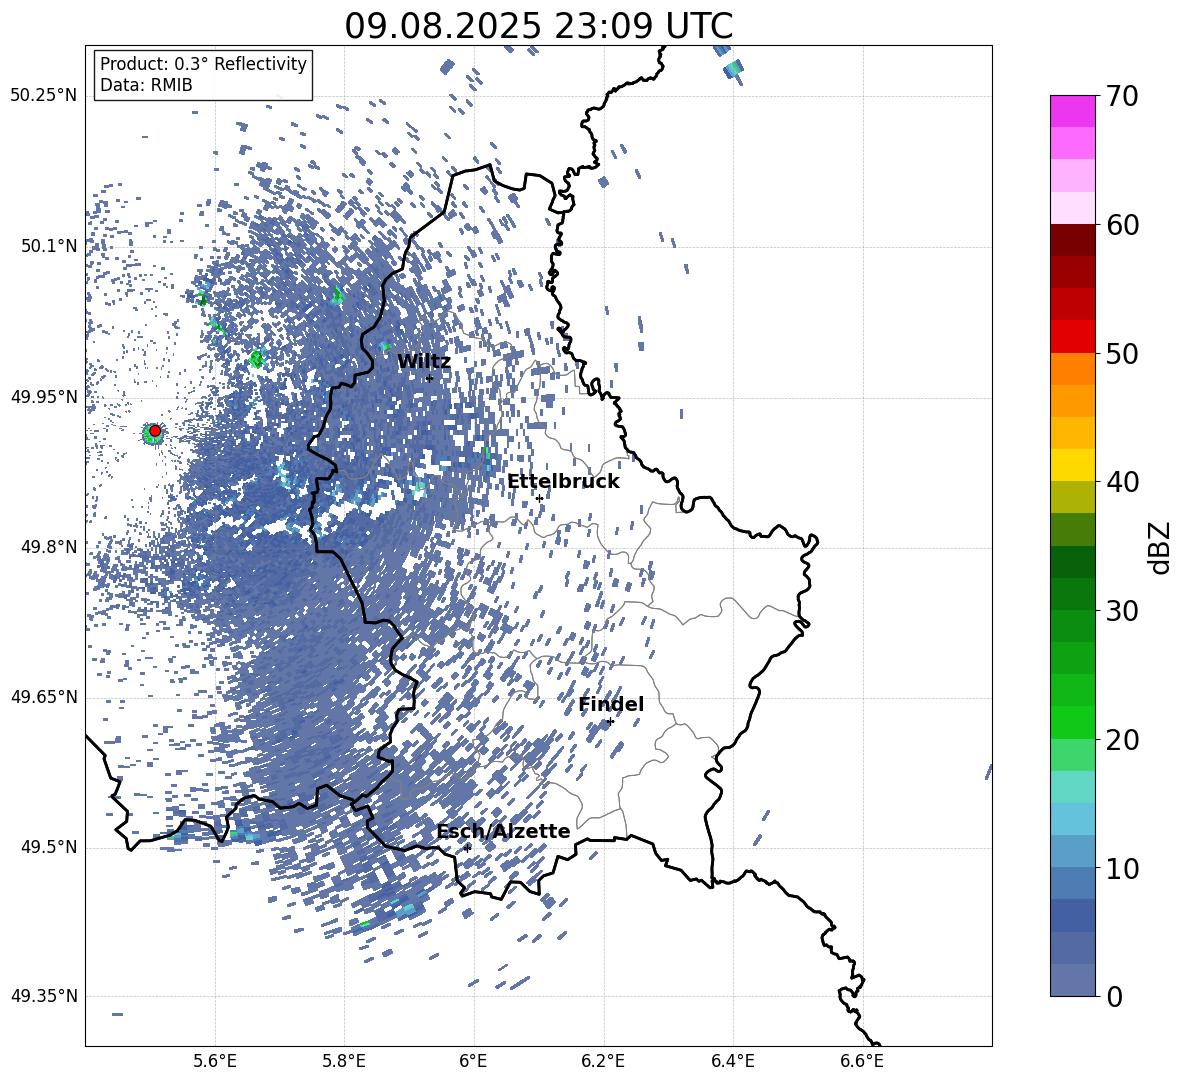Click the 6°E longitude label

473,1061
